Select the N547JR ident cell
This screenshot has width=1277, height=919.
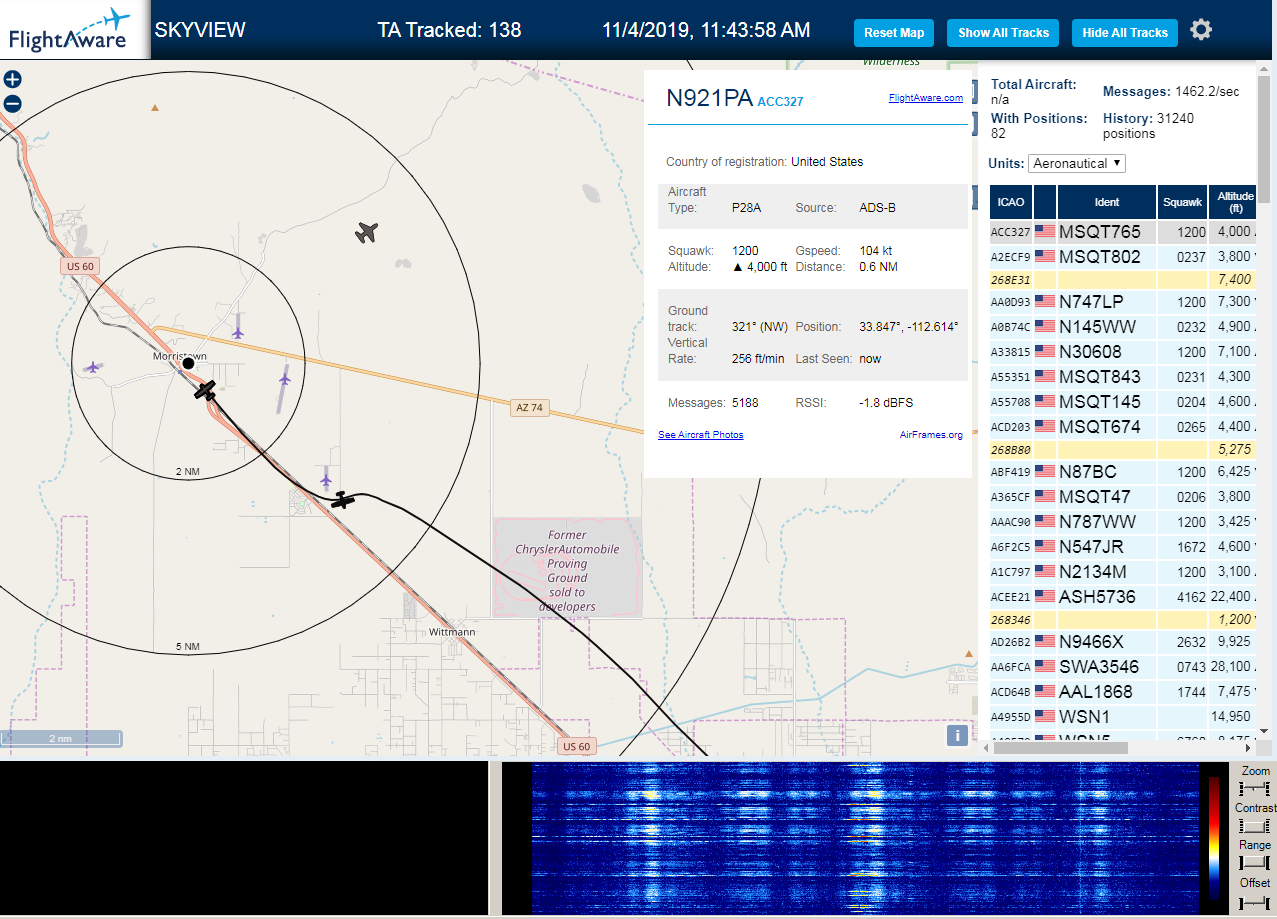[1107, 547]
